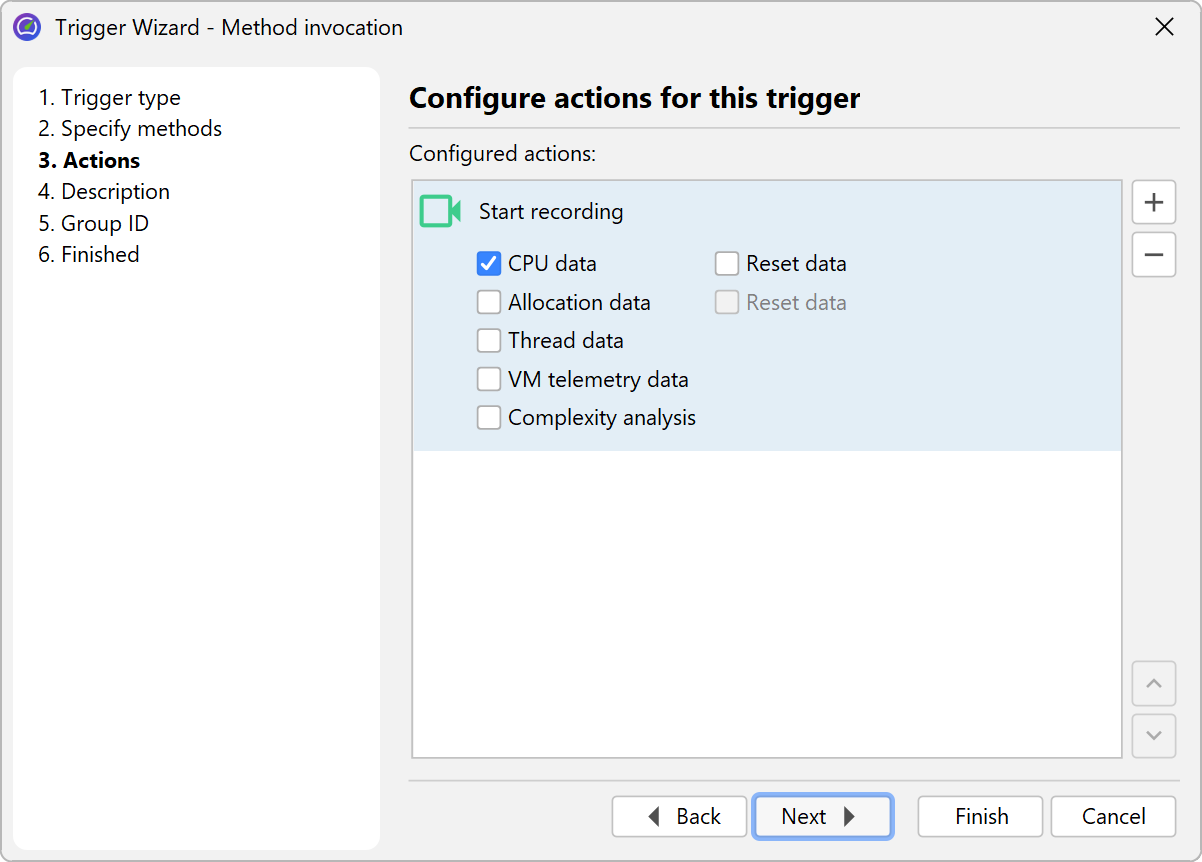This screenshot has height=862, width=1202.
Task: Select the Group ID step
Action: [x=94, y=223]
